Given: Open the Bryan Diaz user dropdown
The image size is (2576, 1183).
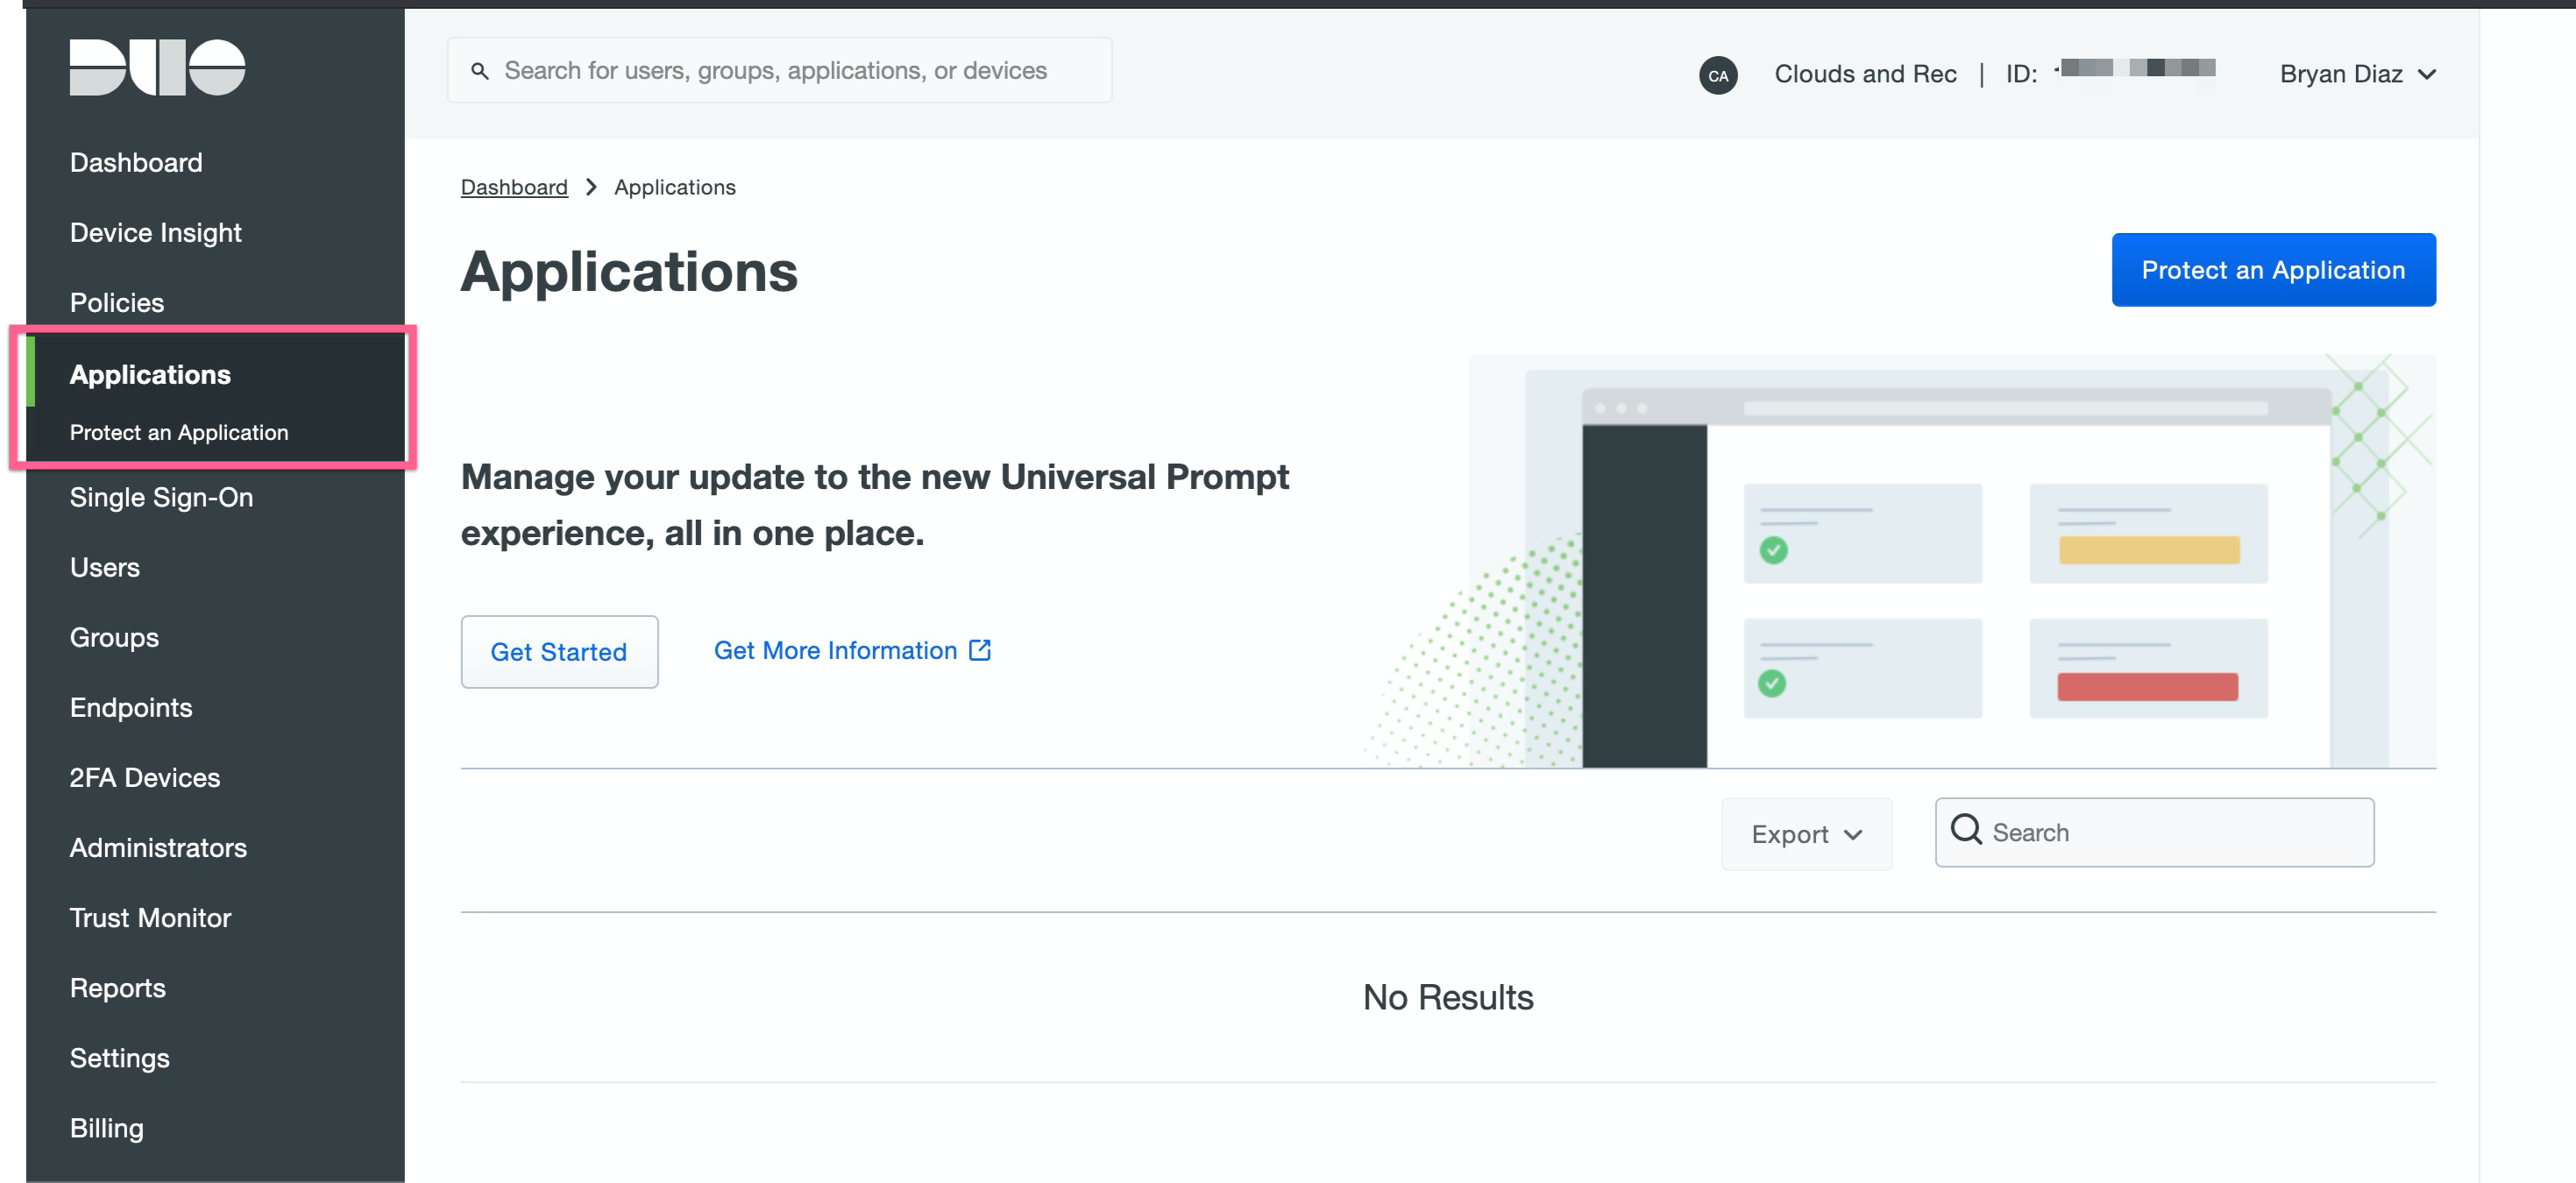Looking at the screenshot, I should [x=2356, y=74].
